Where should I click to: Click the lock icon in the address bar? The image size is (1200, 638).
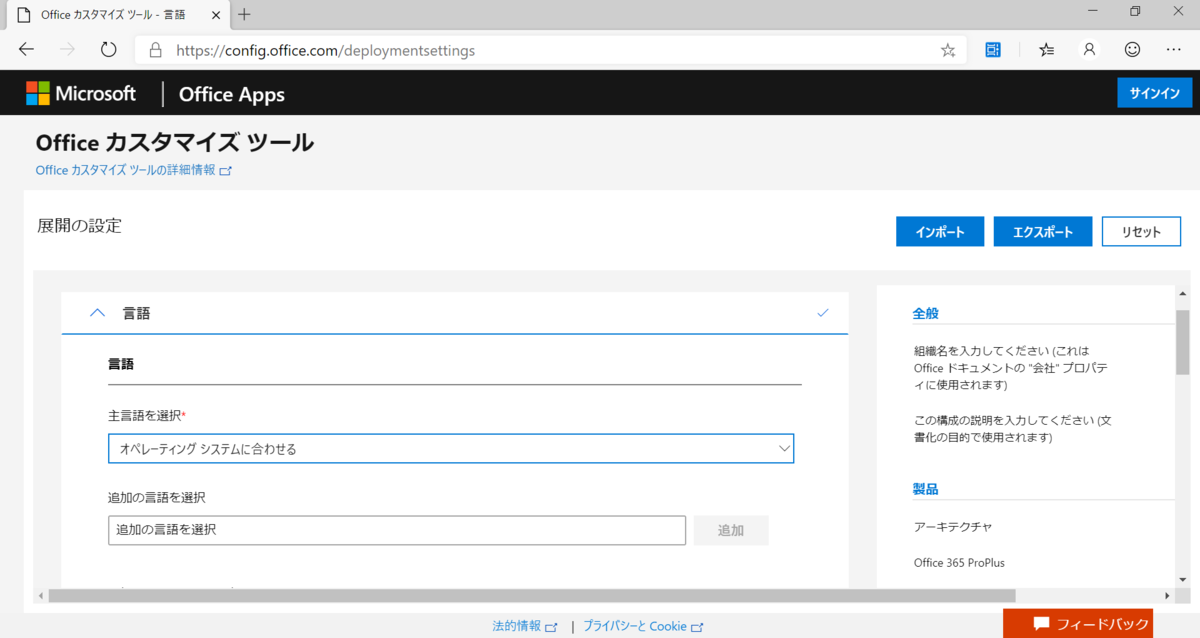pos(155,50)
